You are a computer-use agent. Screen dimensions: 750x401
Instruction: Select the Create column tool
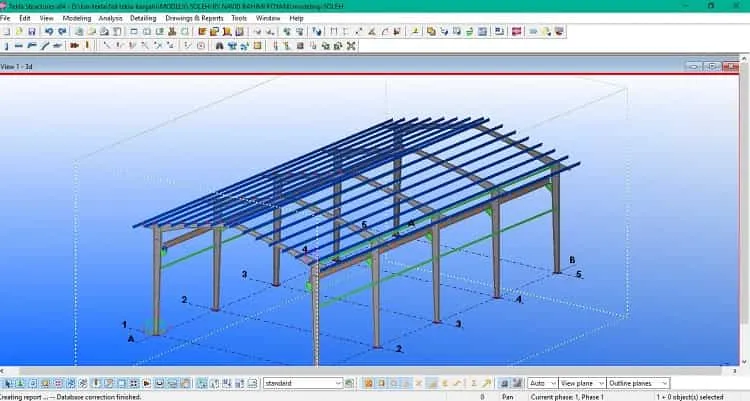pyautogui.click(x=7, y=46)
